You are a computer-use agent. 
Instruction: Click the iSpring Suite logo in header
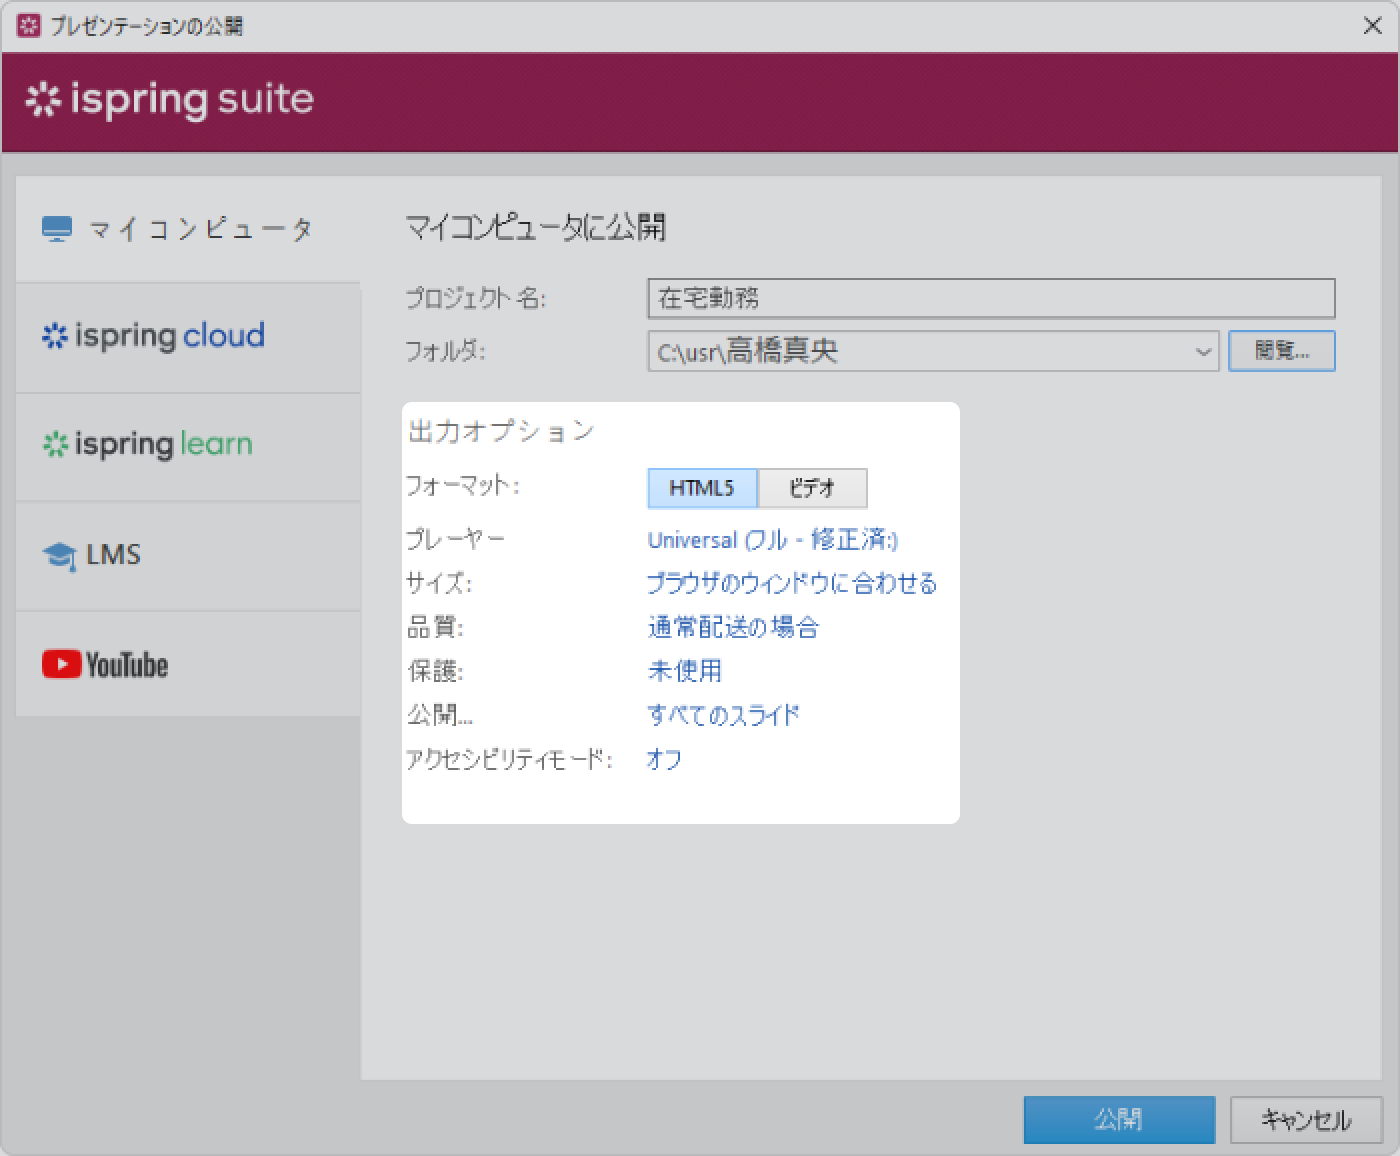pyautogui.click(x=169, y=100)
